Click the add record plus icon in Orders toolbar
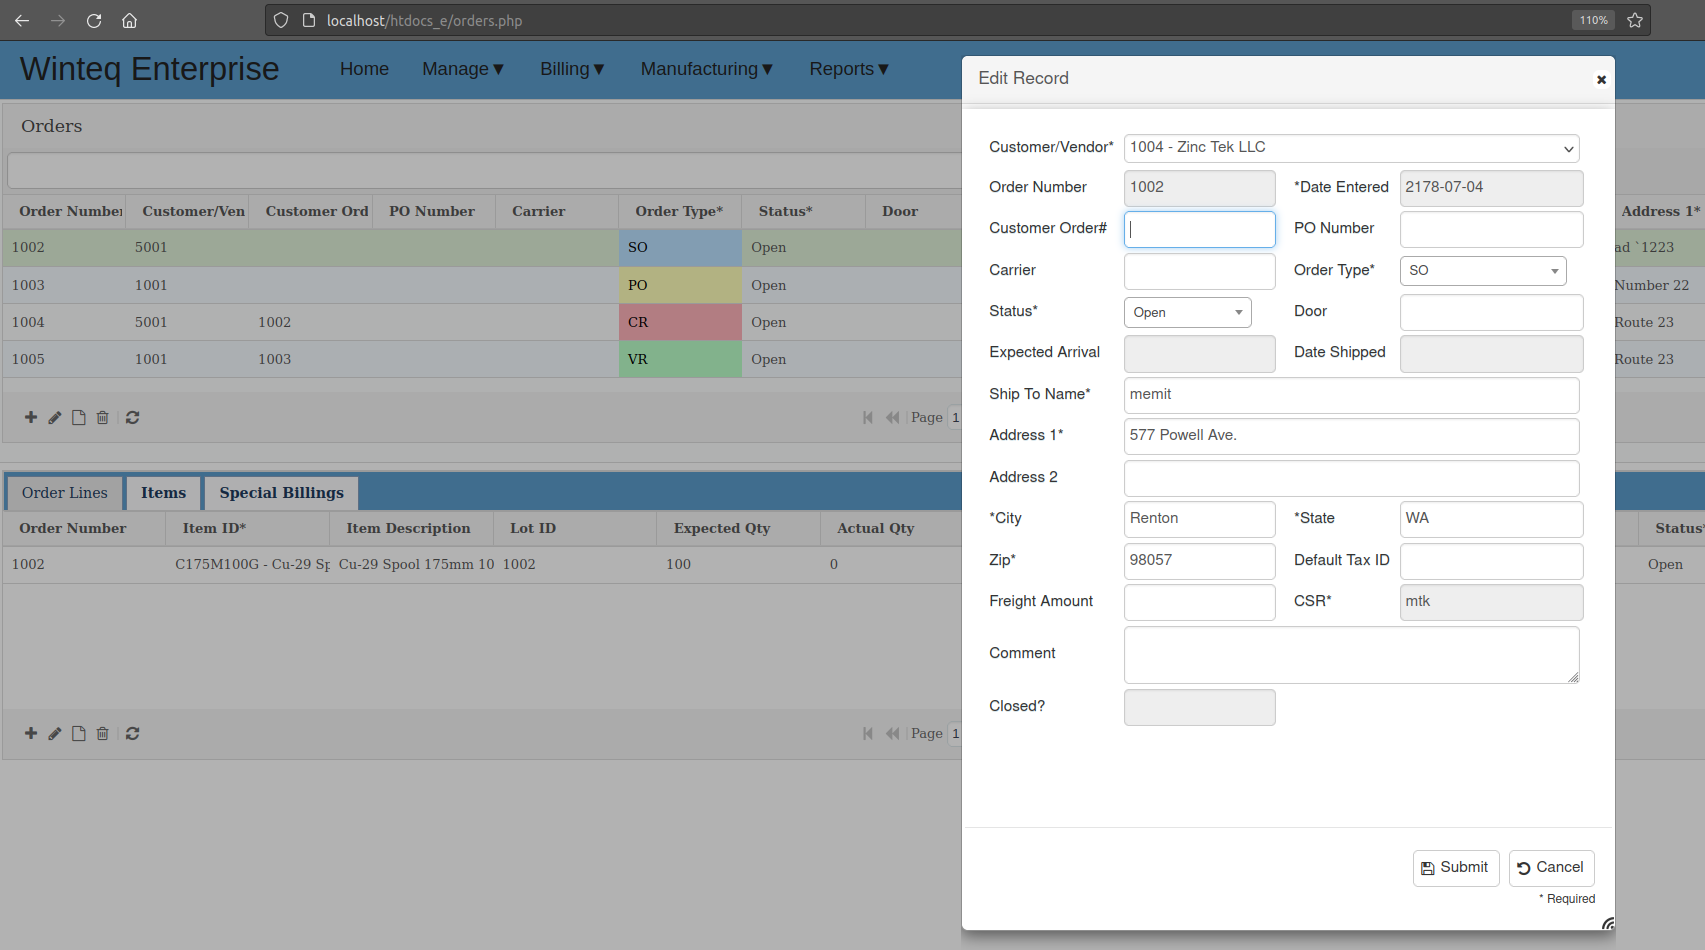Image resolution: width=1705 pixels, height=950 pixels. [31, 417]
